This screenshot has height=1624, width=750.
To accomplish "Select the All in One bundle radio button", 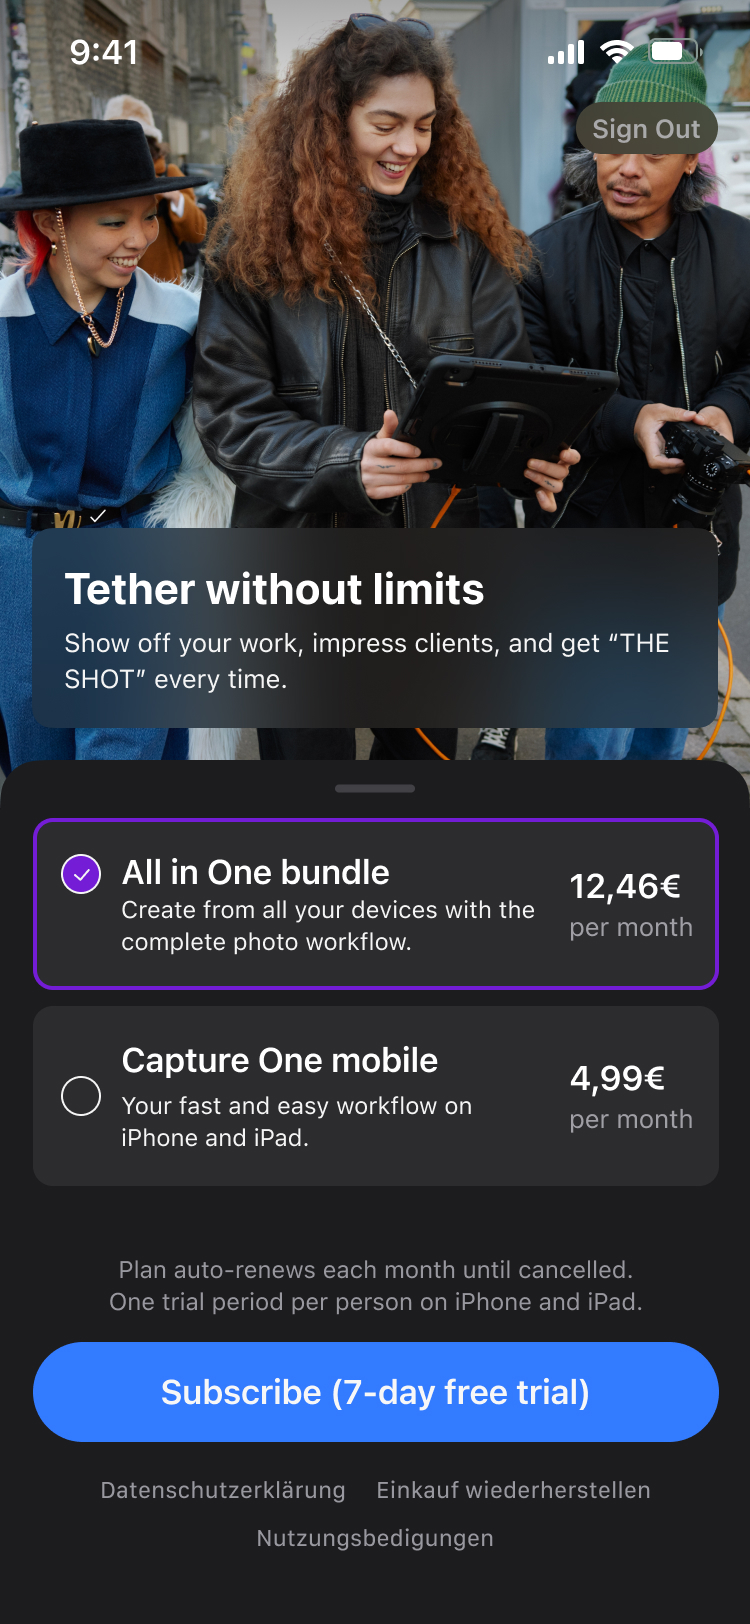I will (81, 874).
